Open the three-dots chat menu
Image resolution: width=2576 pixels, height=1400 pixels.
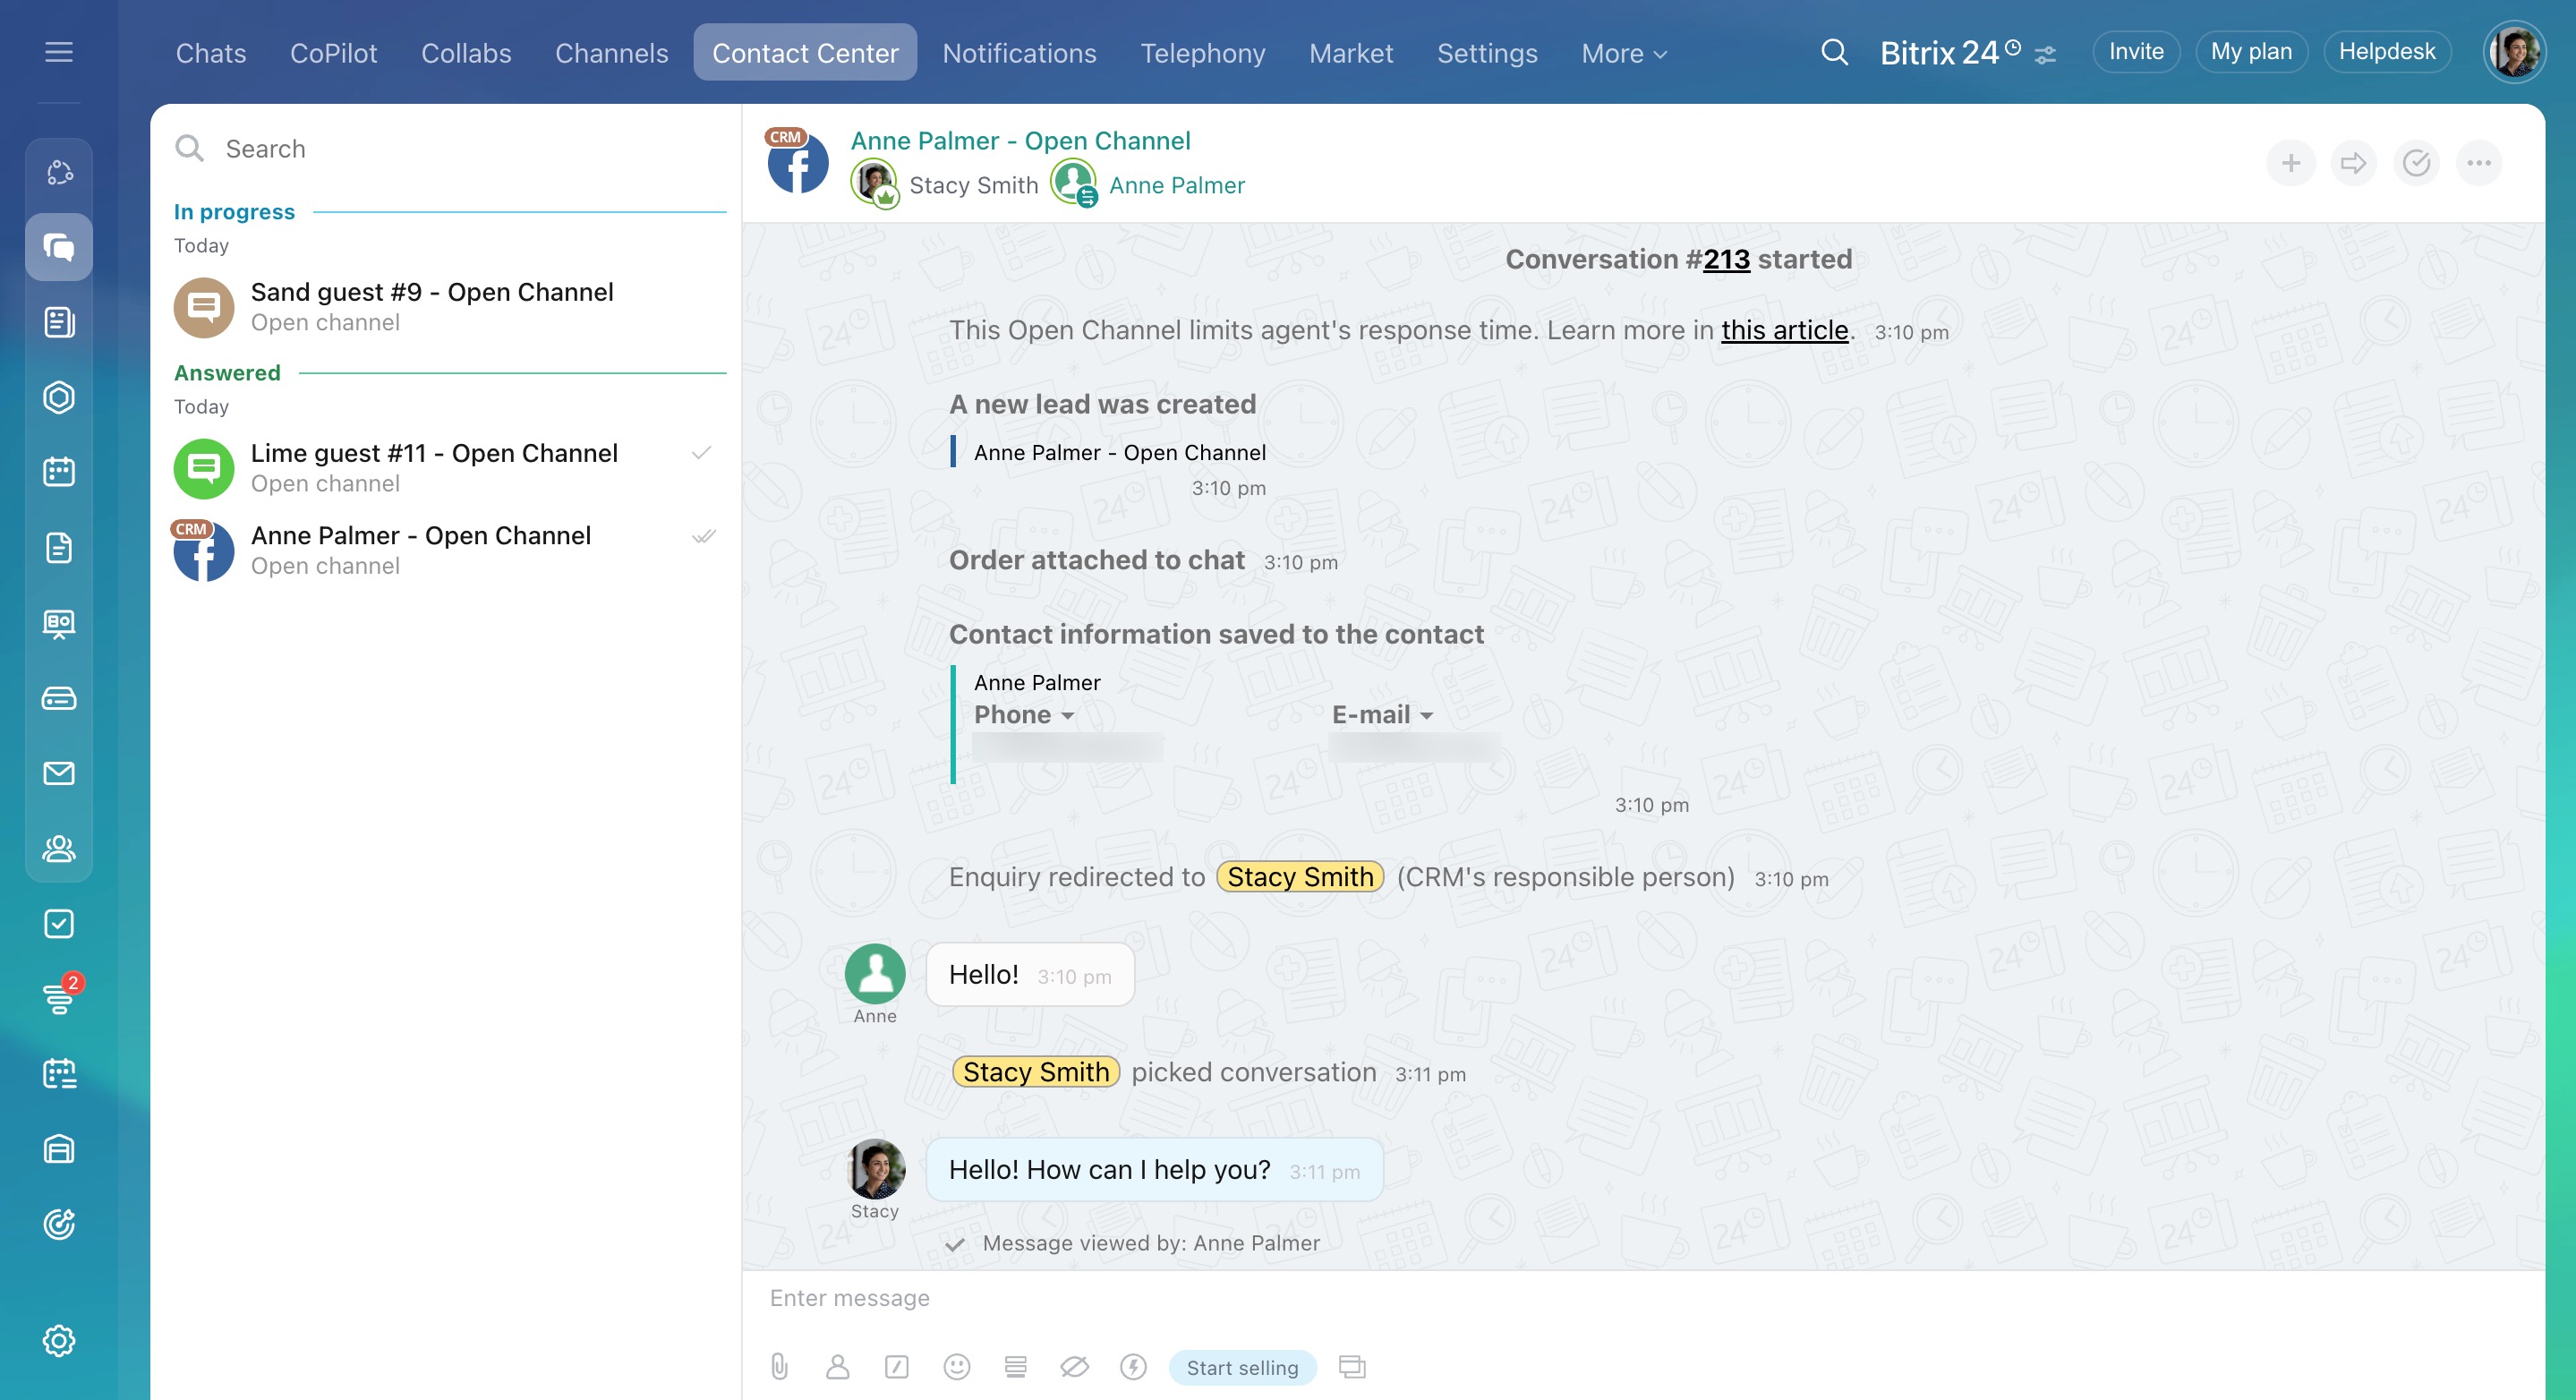[2479, 163]
